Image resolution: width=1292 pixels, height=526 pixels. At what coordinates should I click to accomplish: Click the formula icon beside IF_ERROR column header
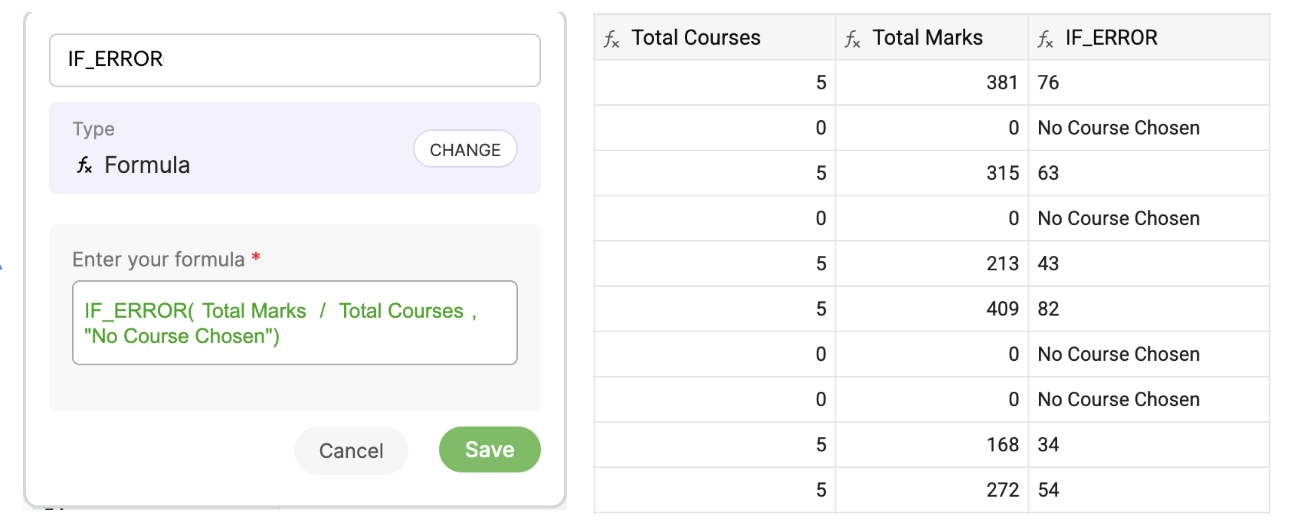[1045, 39]
